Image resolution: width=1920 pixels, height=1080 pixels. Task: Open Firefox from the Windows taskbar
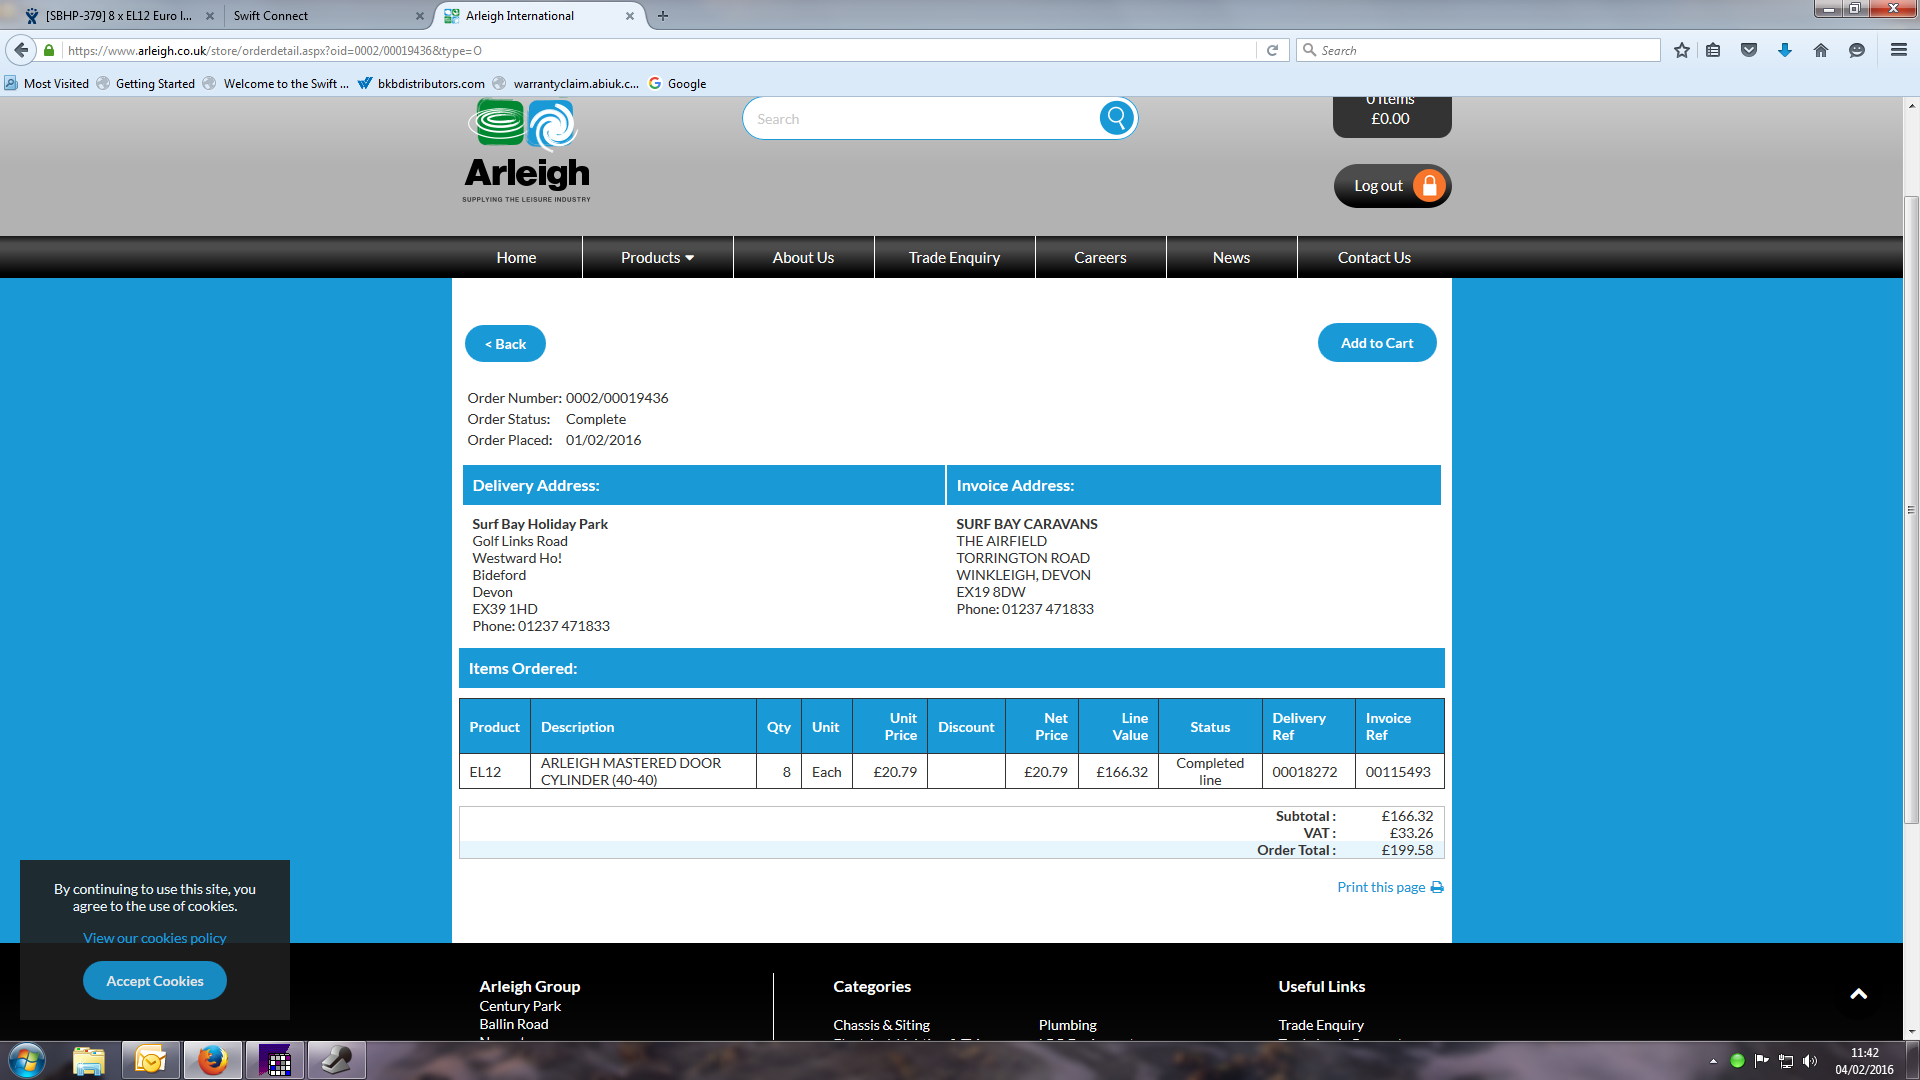(212, 1060)
